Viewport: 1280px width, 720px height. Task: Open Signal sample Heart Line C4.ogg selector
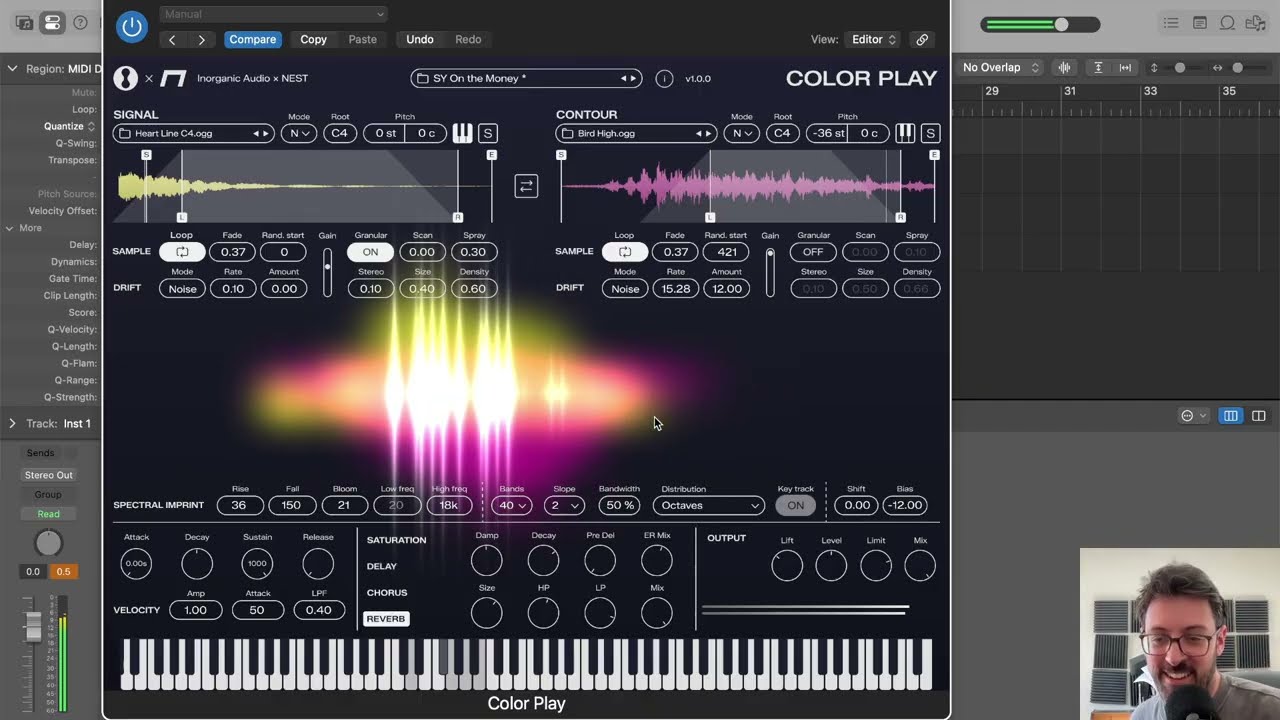tap(193, 133)
